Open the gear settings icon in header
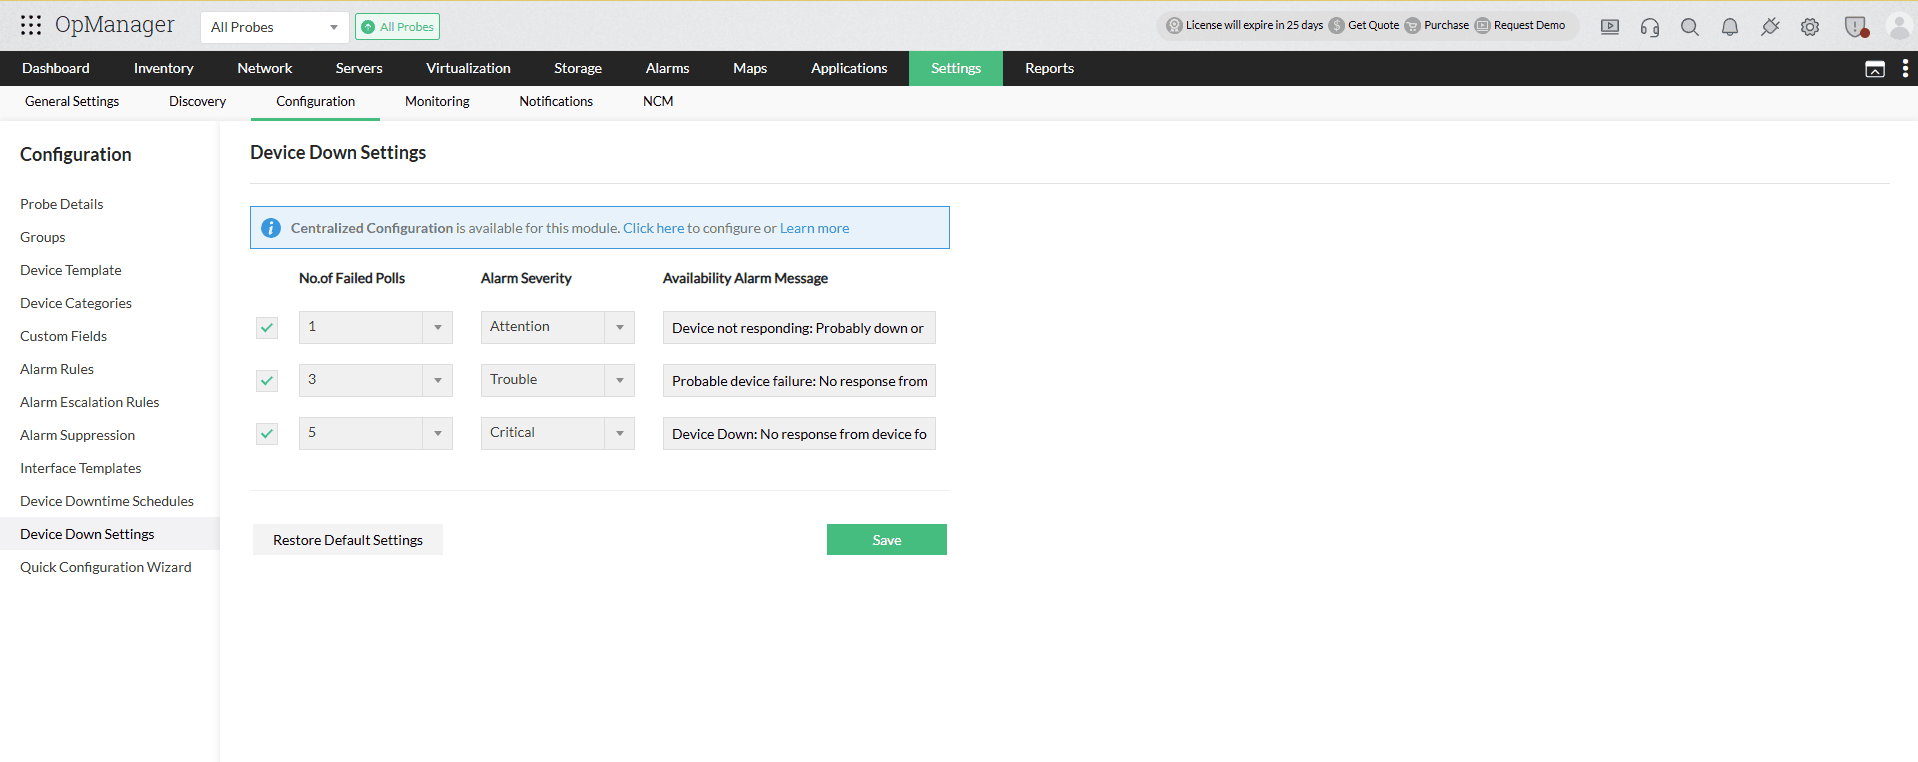This screenshot has width=1918, height=762. [1810, 27]
